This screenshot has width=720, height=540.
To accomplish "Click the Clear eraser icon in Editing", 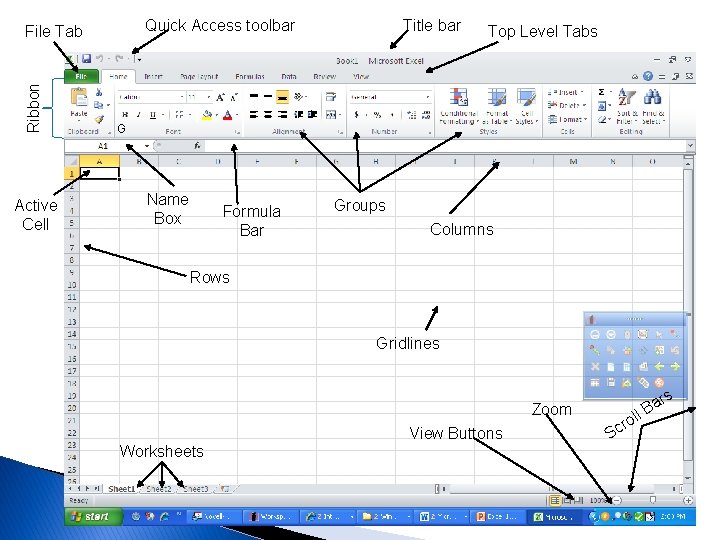I will [602, 120].
